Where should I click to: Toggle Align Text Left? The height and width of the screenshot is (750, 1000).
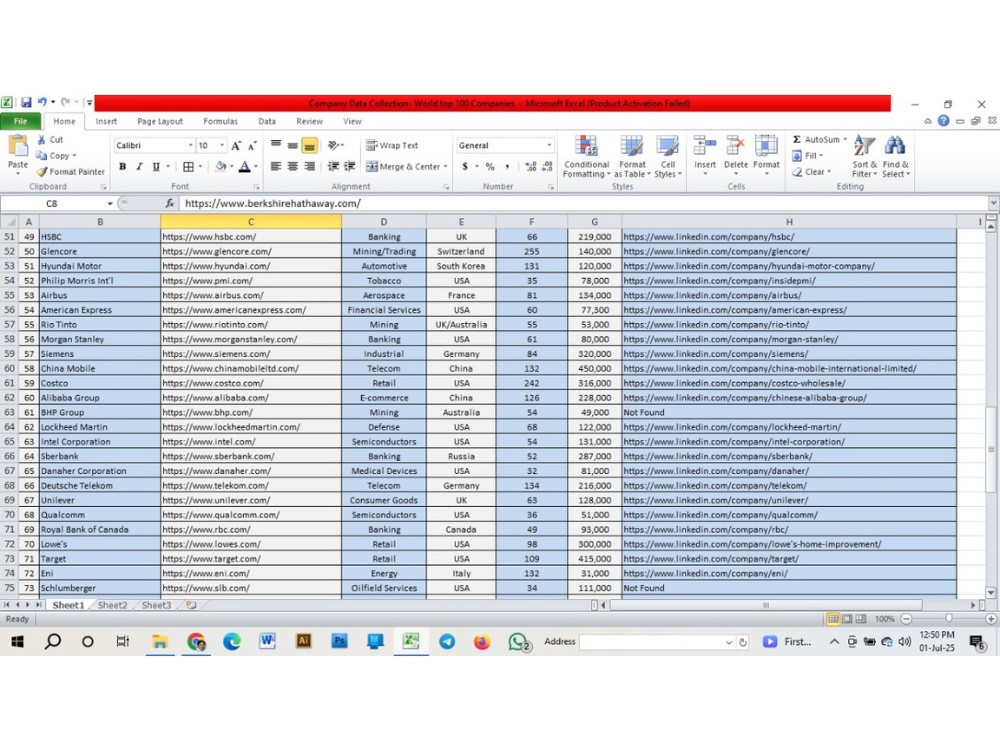tap(276, 166)
